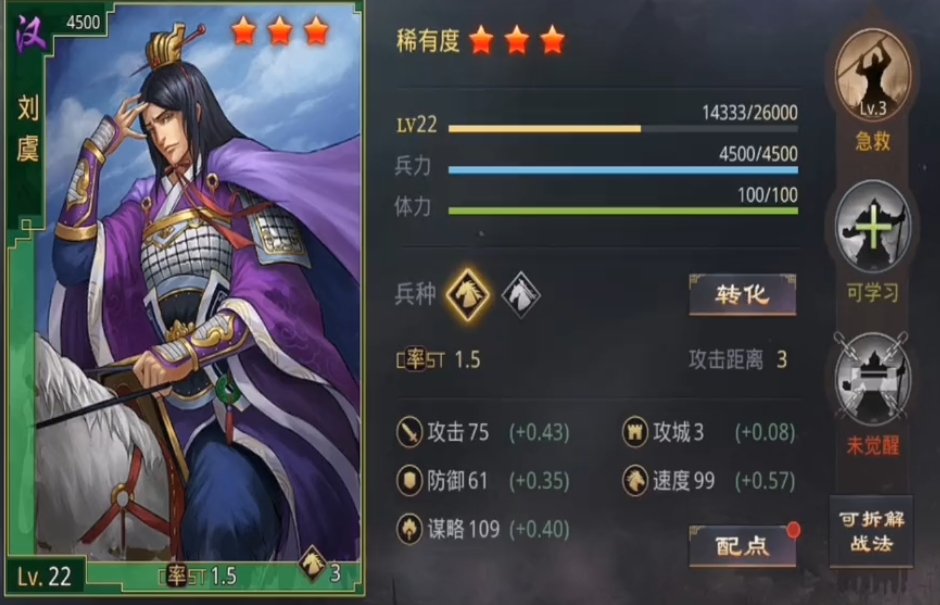Click the LV22 experience progress bar
The width and height of the screenshot is (940, 605).
[623, 129]
